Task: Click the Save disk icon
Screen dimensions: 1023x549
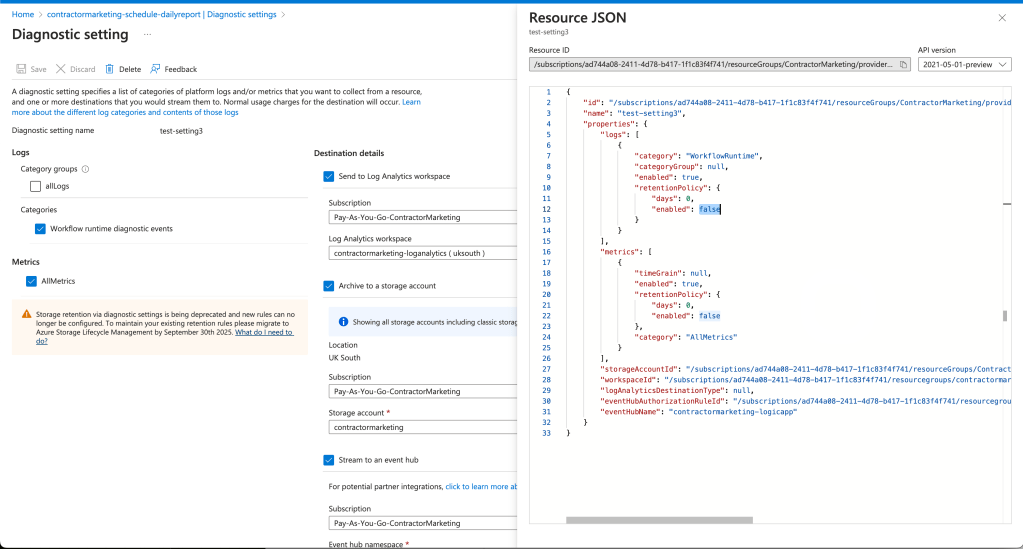Action: [21, 69]
